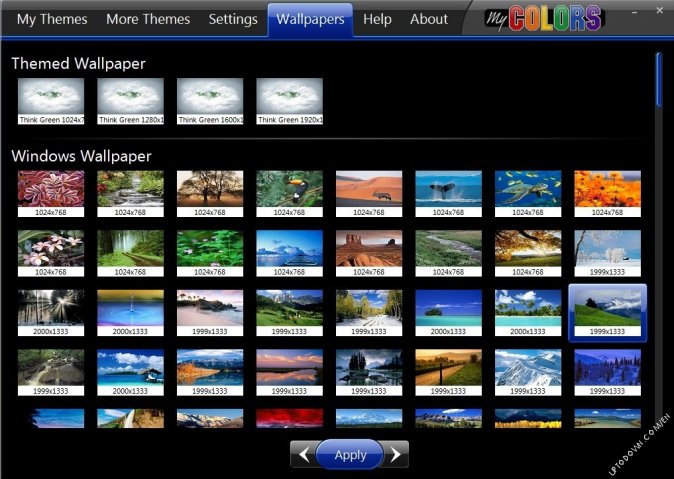Choose the whale tail wallpaper thumbnail
This screenshot has height=479, width=674.
pos(448,189)
